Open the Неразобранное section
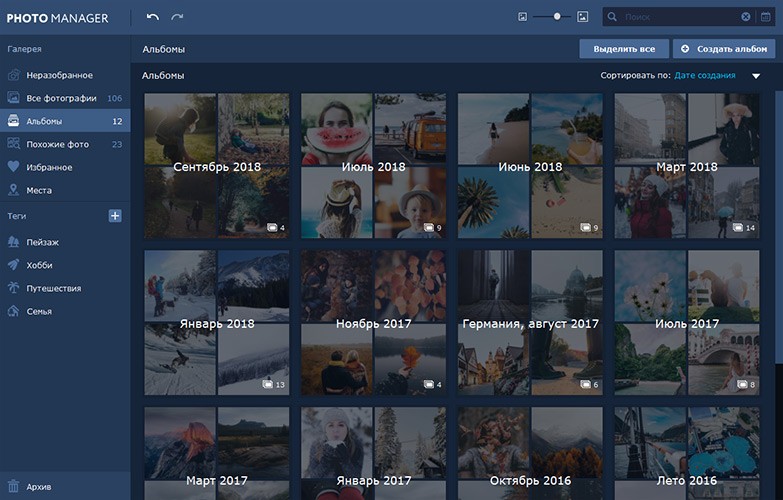The height and width of the screenshot is (500, 783). click(x=65, y=75)
